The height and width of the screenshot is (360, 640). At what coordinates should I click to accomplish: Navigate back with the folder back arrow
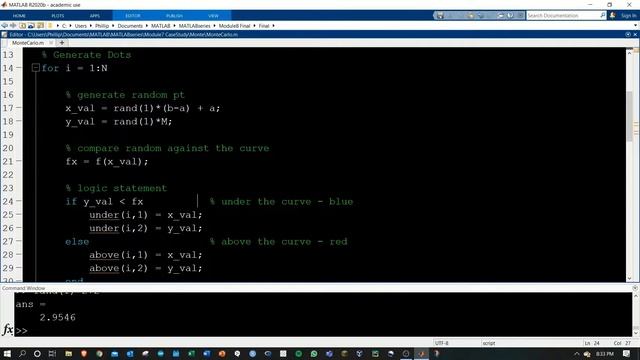[5, 25]
